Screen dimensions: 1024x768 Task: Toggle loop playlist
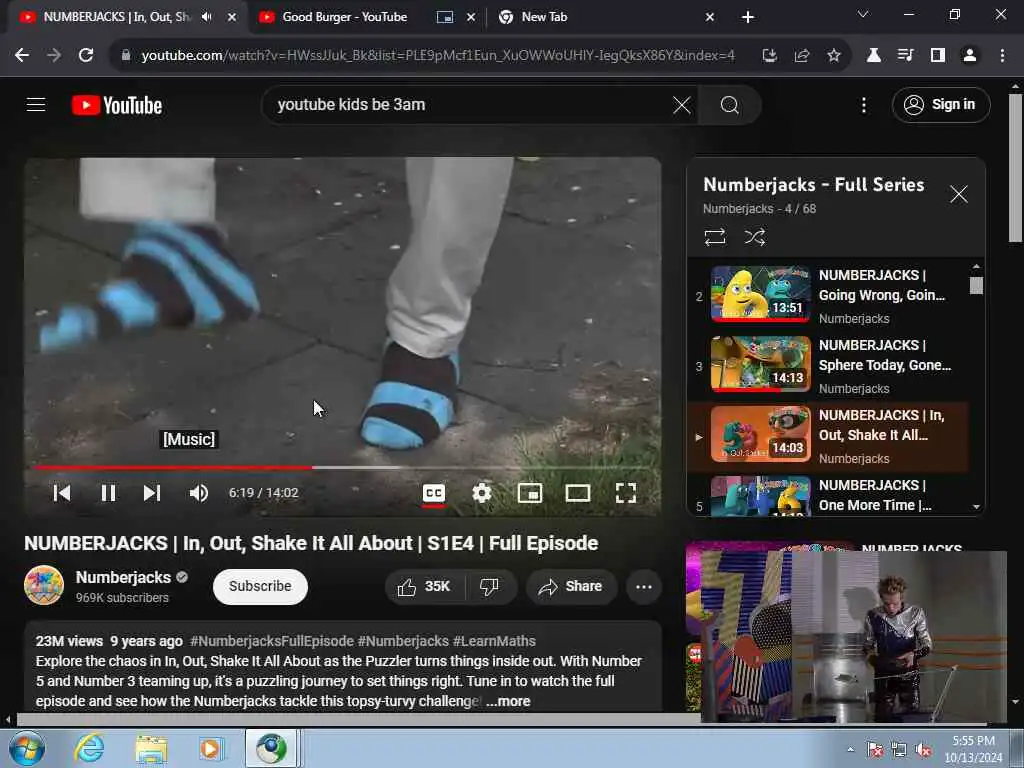pos(715,237)
